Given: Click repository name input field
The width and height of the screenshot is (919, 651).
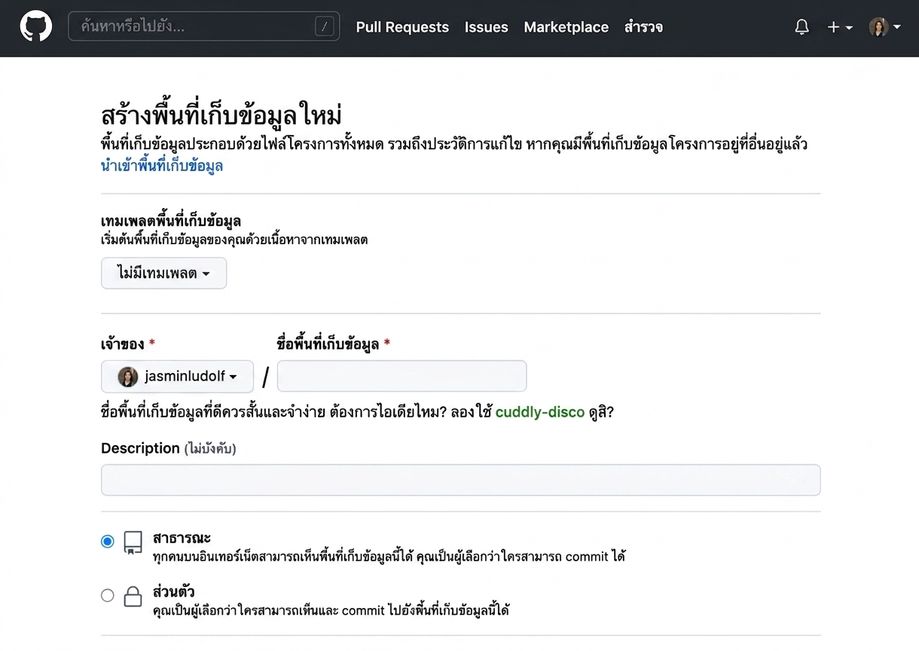Looking at the screenshot, I should coord(401,376).
